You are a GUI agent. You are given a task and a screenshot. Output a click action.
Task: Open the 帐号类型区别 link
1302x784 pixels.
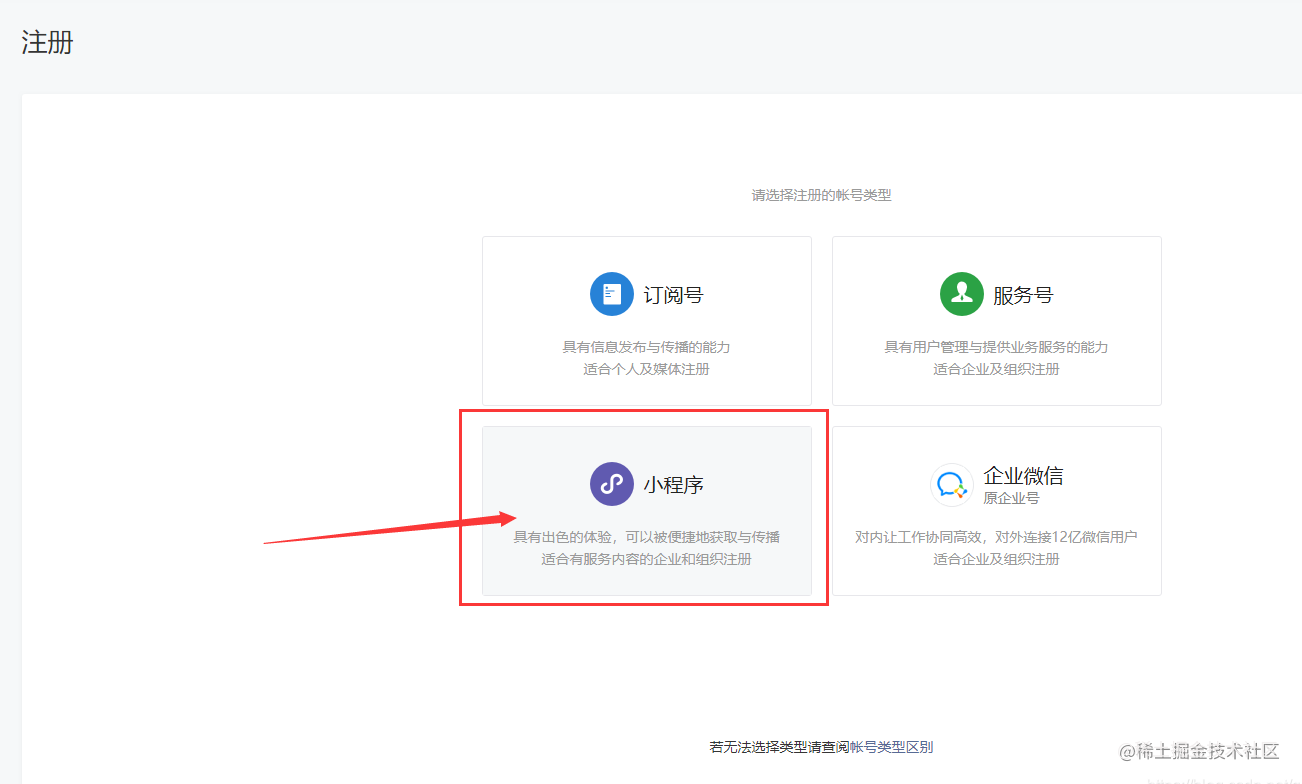891,747
